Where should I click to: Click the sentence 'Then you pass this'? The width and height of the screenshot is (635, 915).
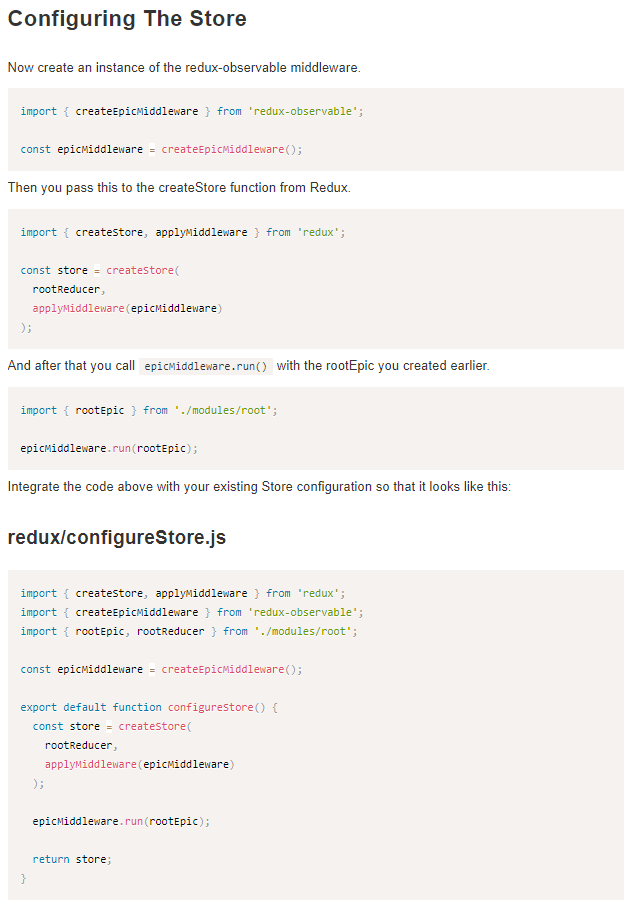pos(179,187)
